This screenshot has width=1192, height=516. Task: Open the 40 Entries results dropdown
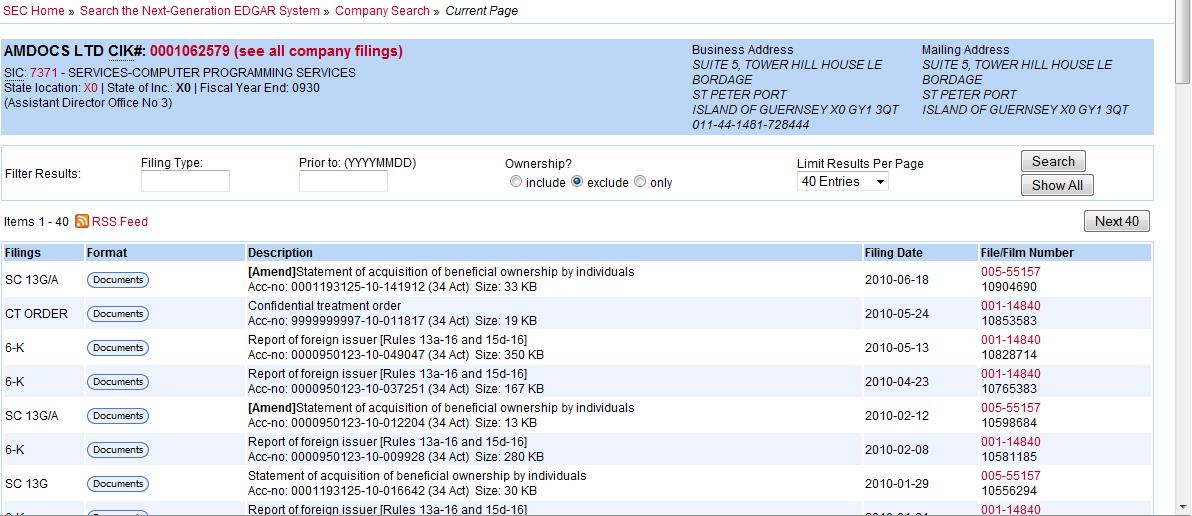(842, 182)
